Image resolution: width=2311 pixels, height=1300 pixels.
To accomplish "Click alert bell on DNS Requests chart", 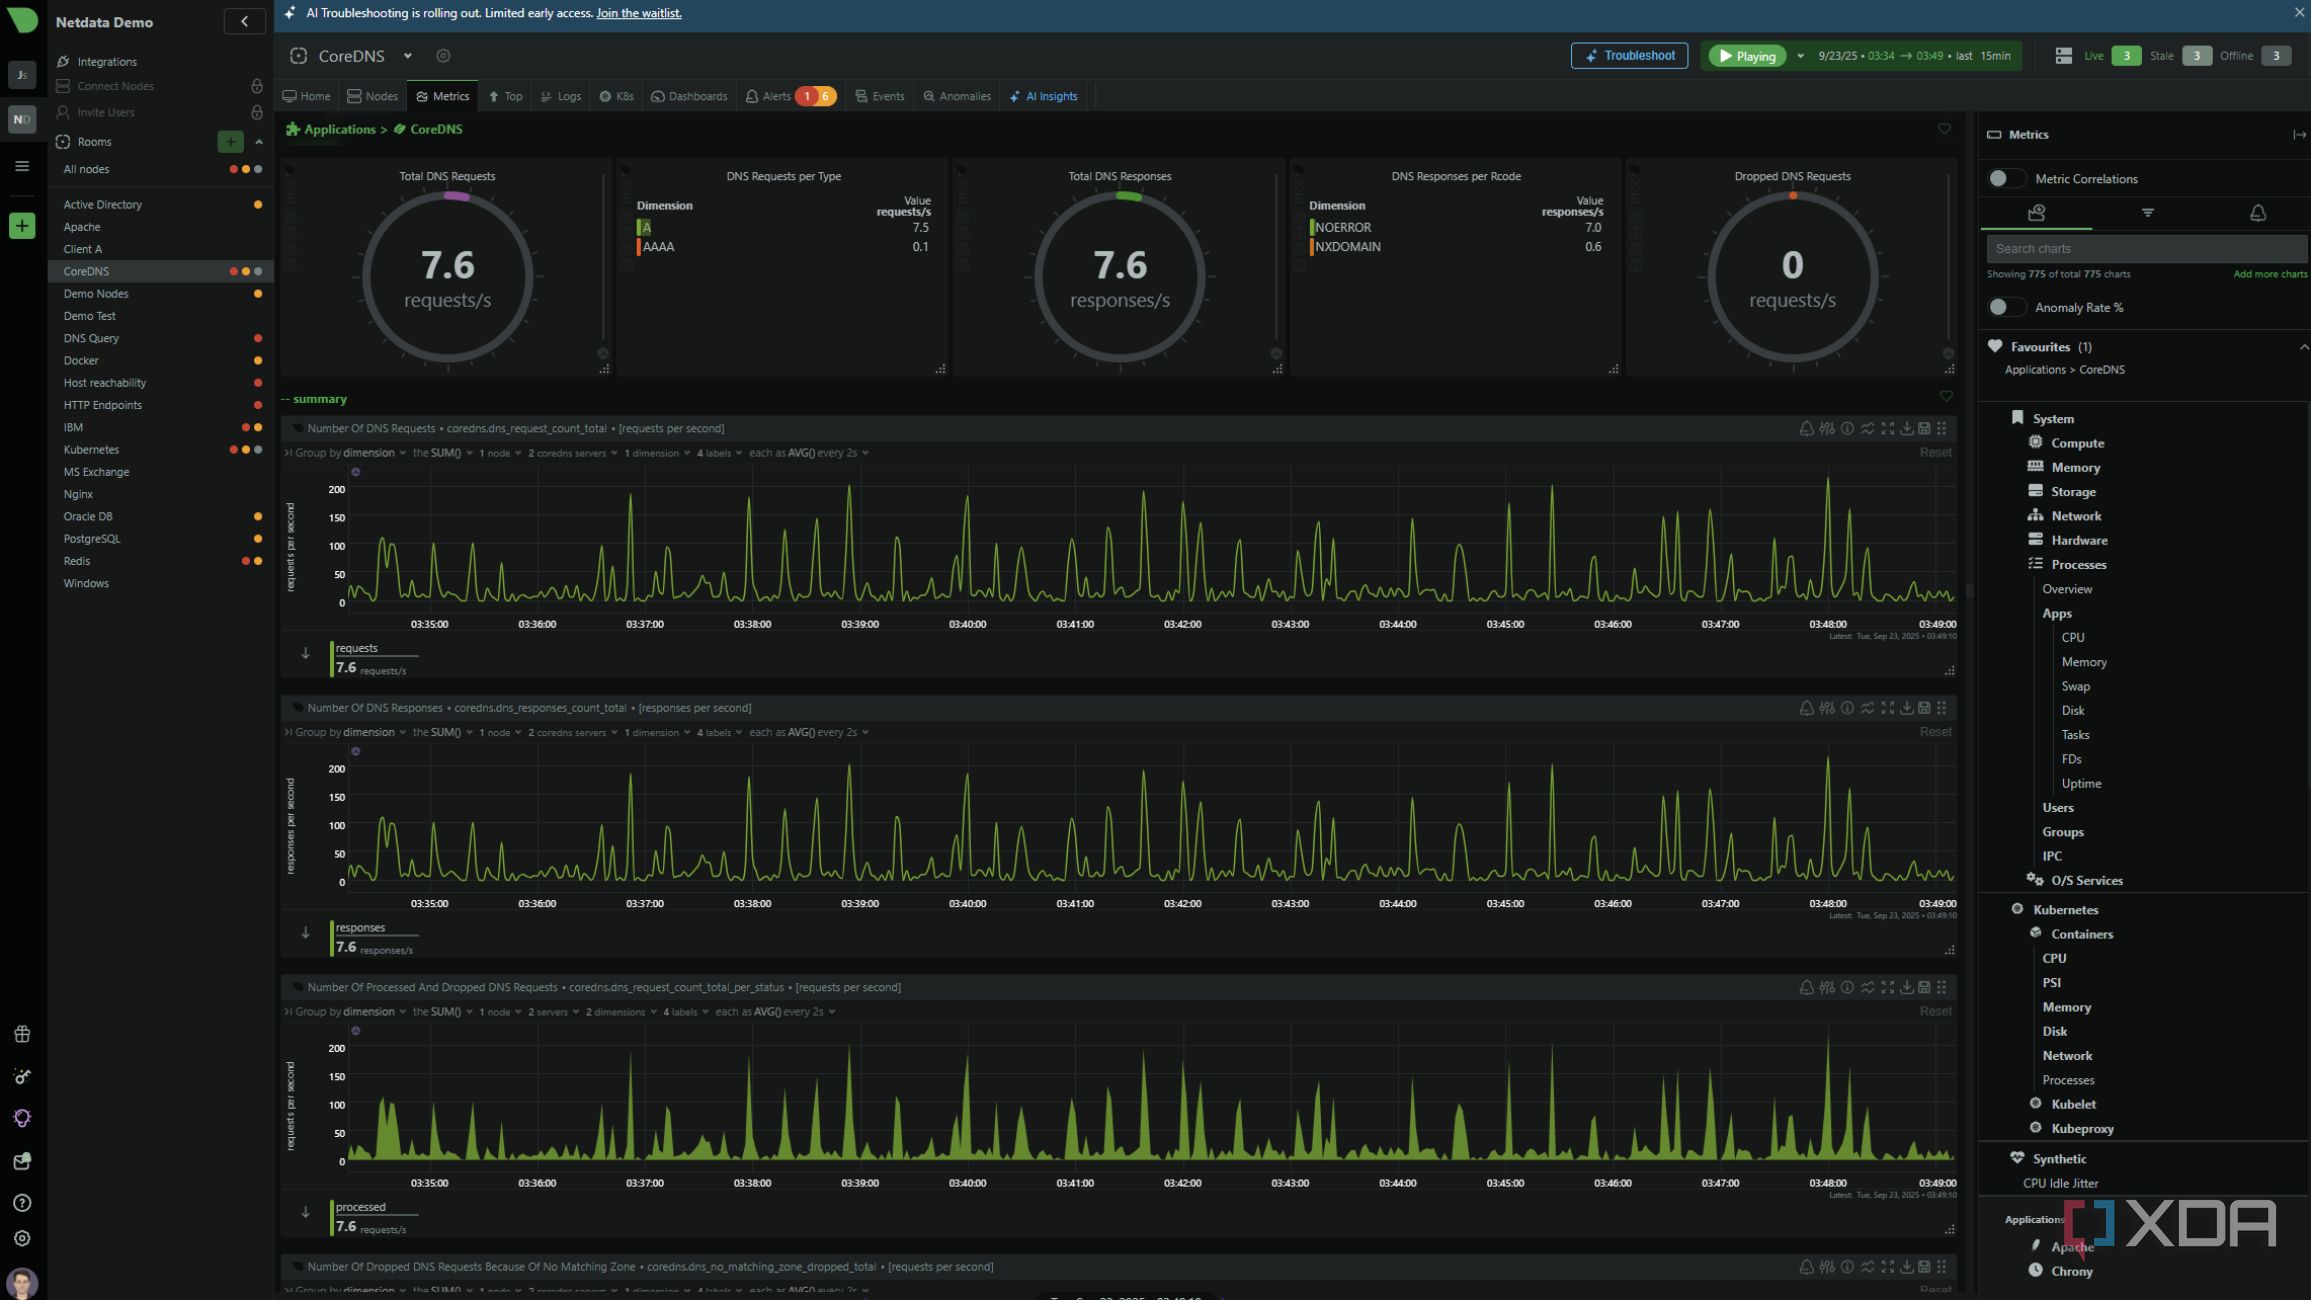I will point(1806,428).
